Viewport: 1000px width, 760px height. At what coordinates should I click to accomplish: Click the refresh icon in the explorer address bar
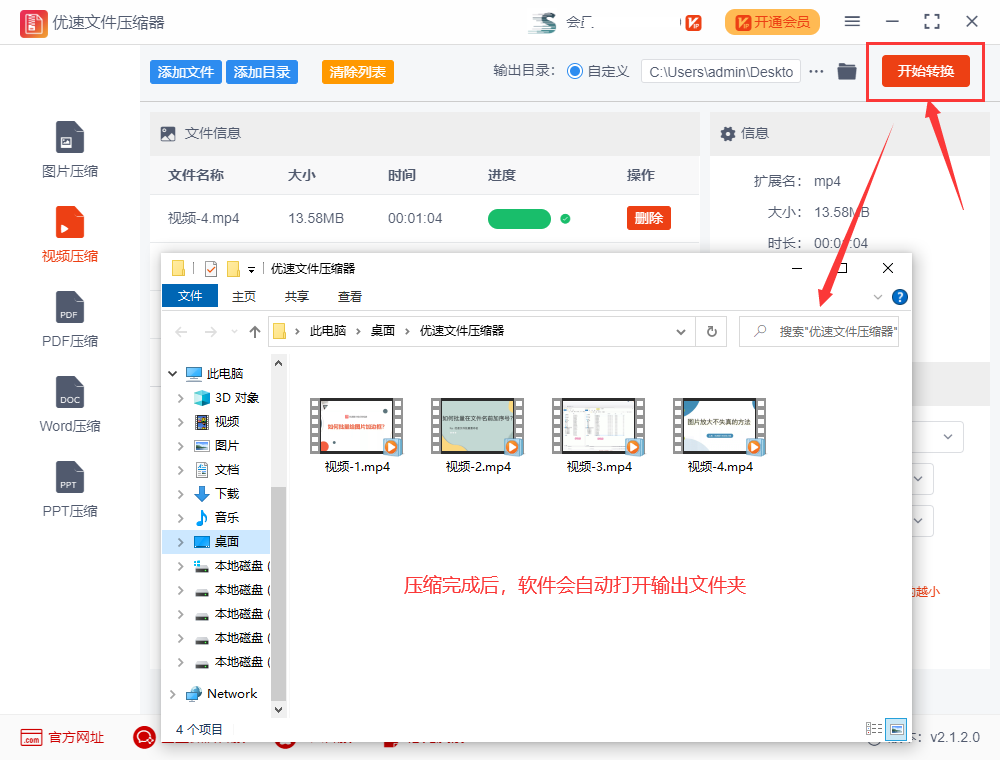point(710,331)
